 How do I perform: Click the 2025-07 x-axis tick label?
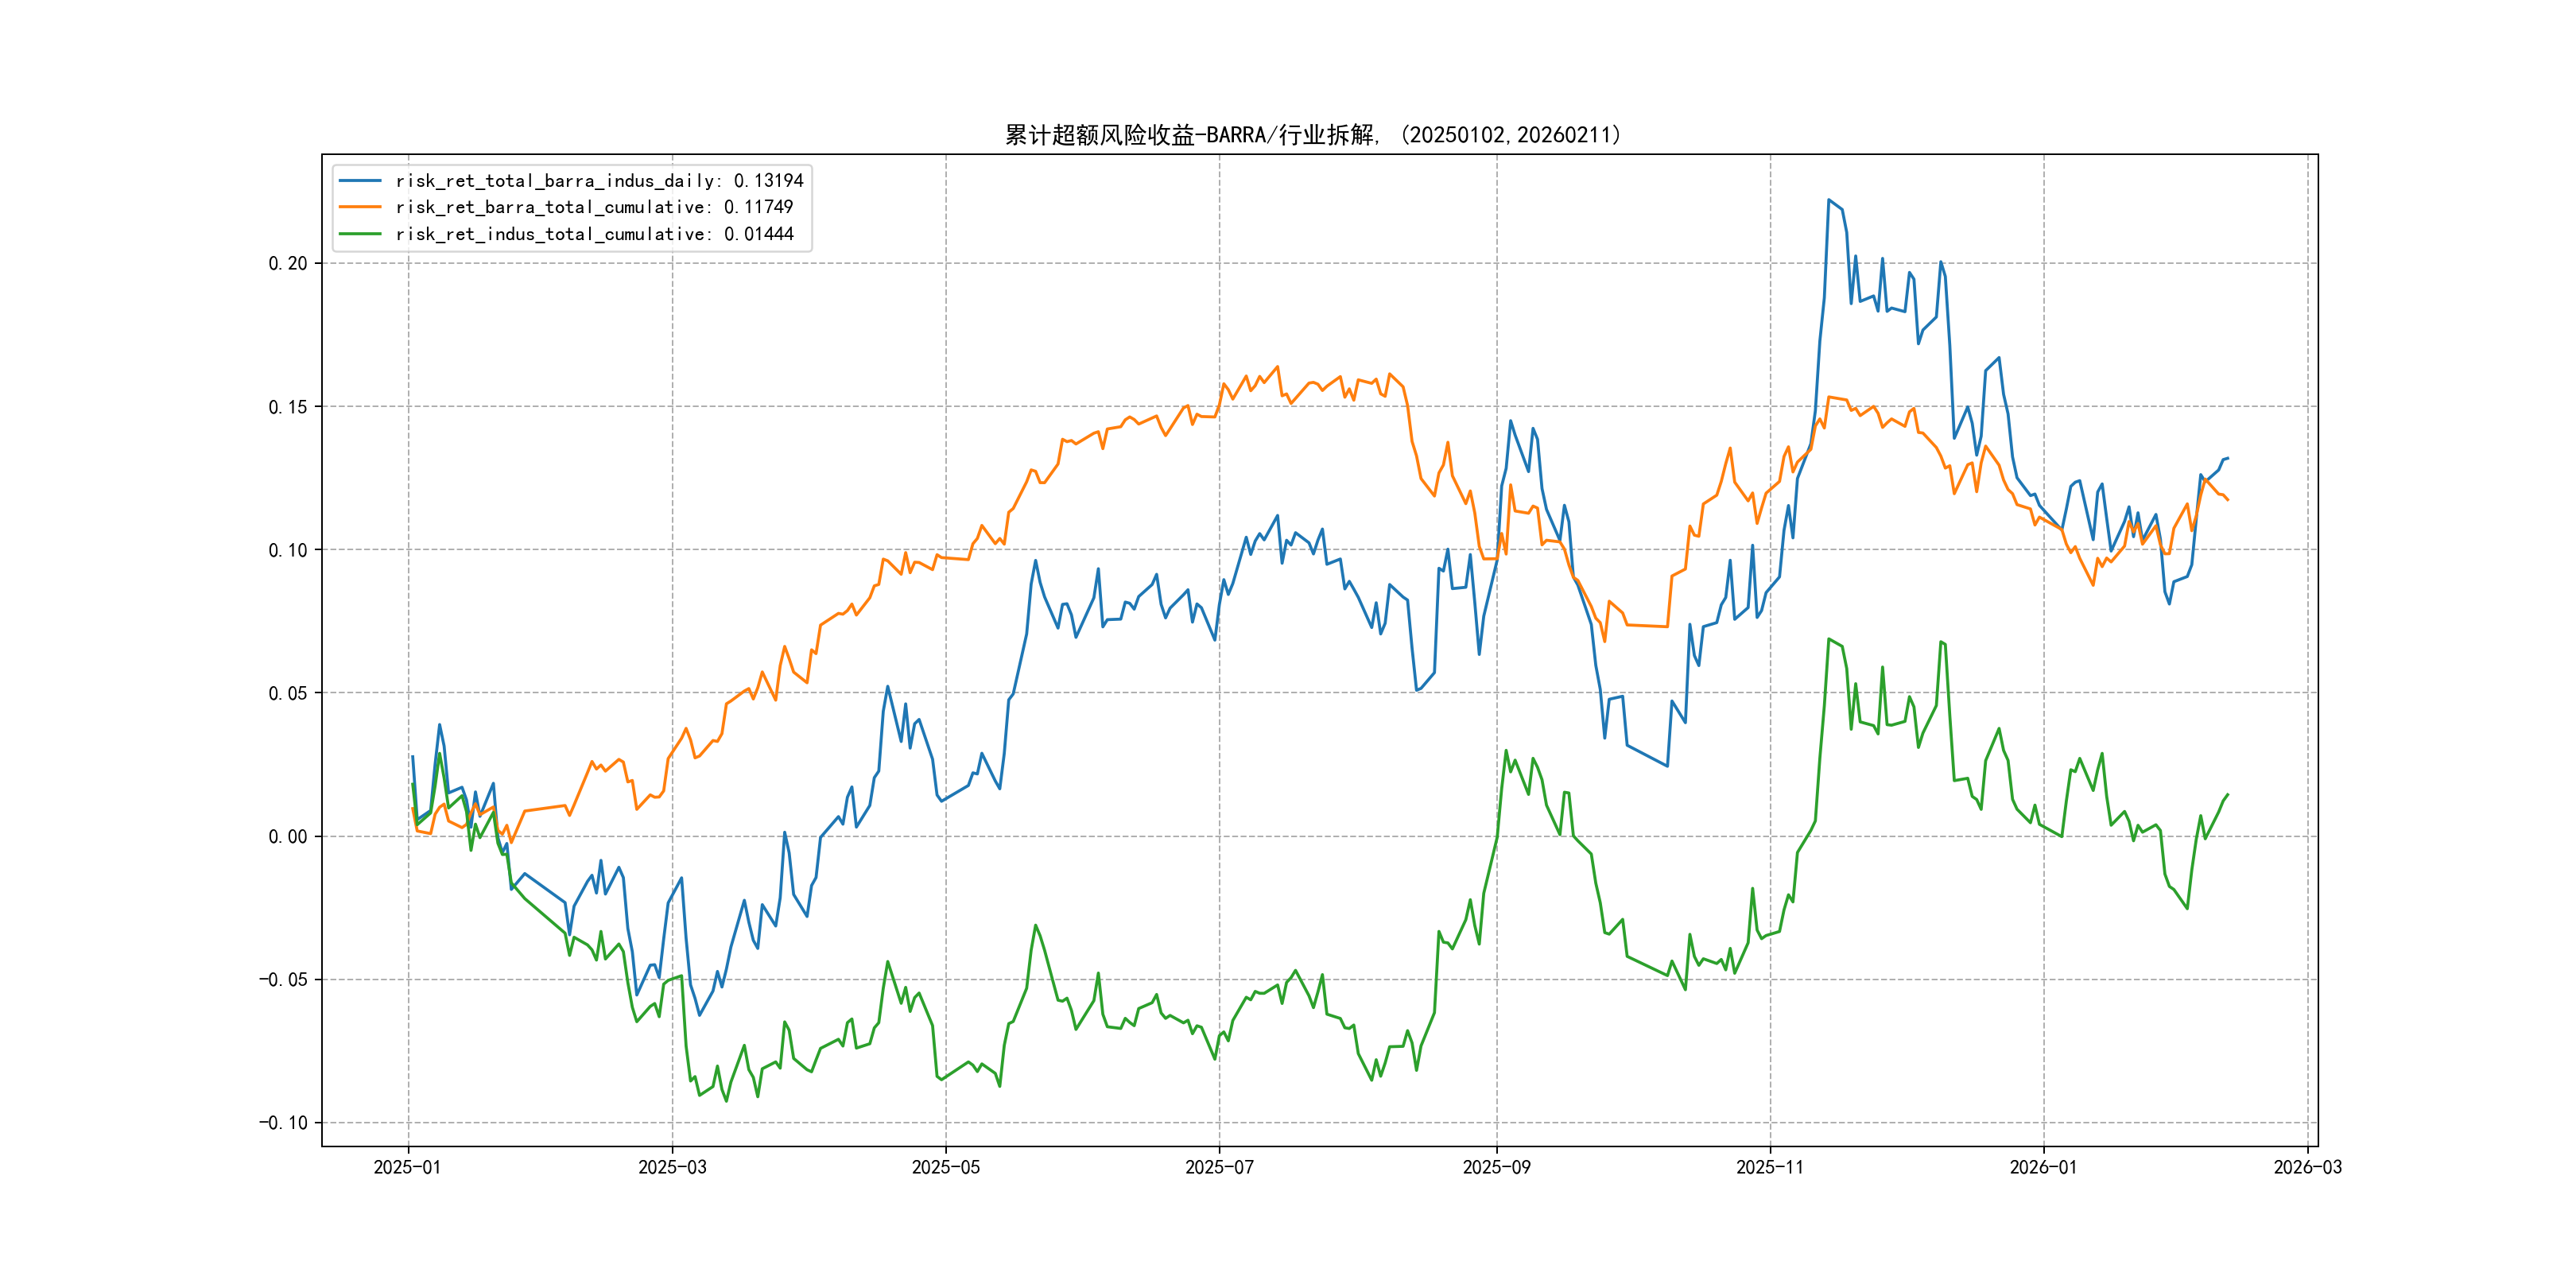coord(1219,1168)
